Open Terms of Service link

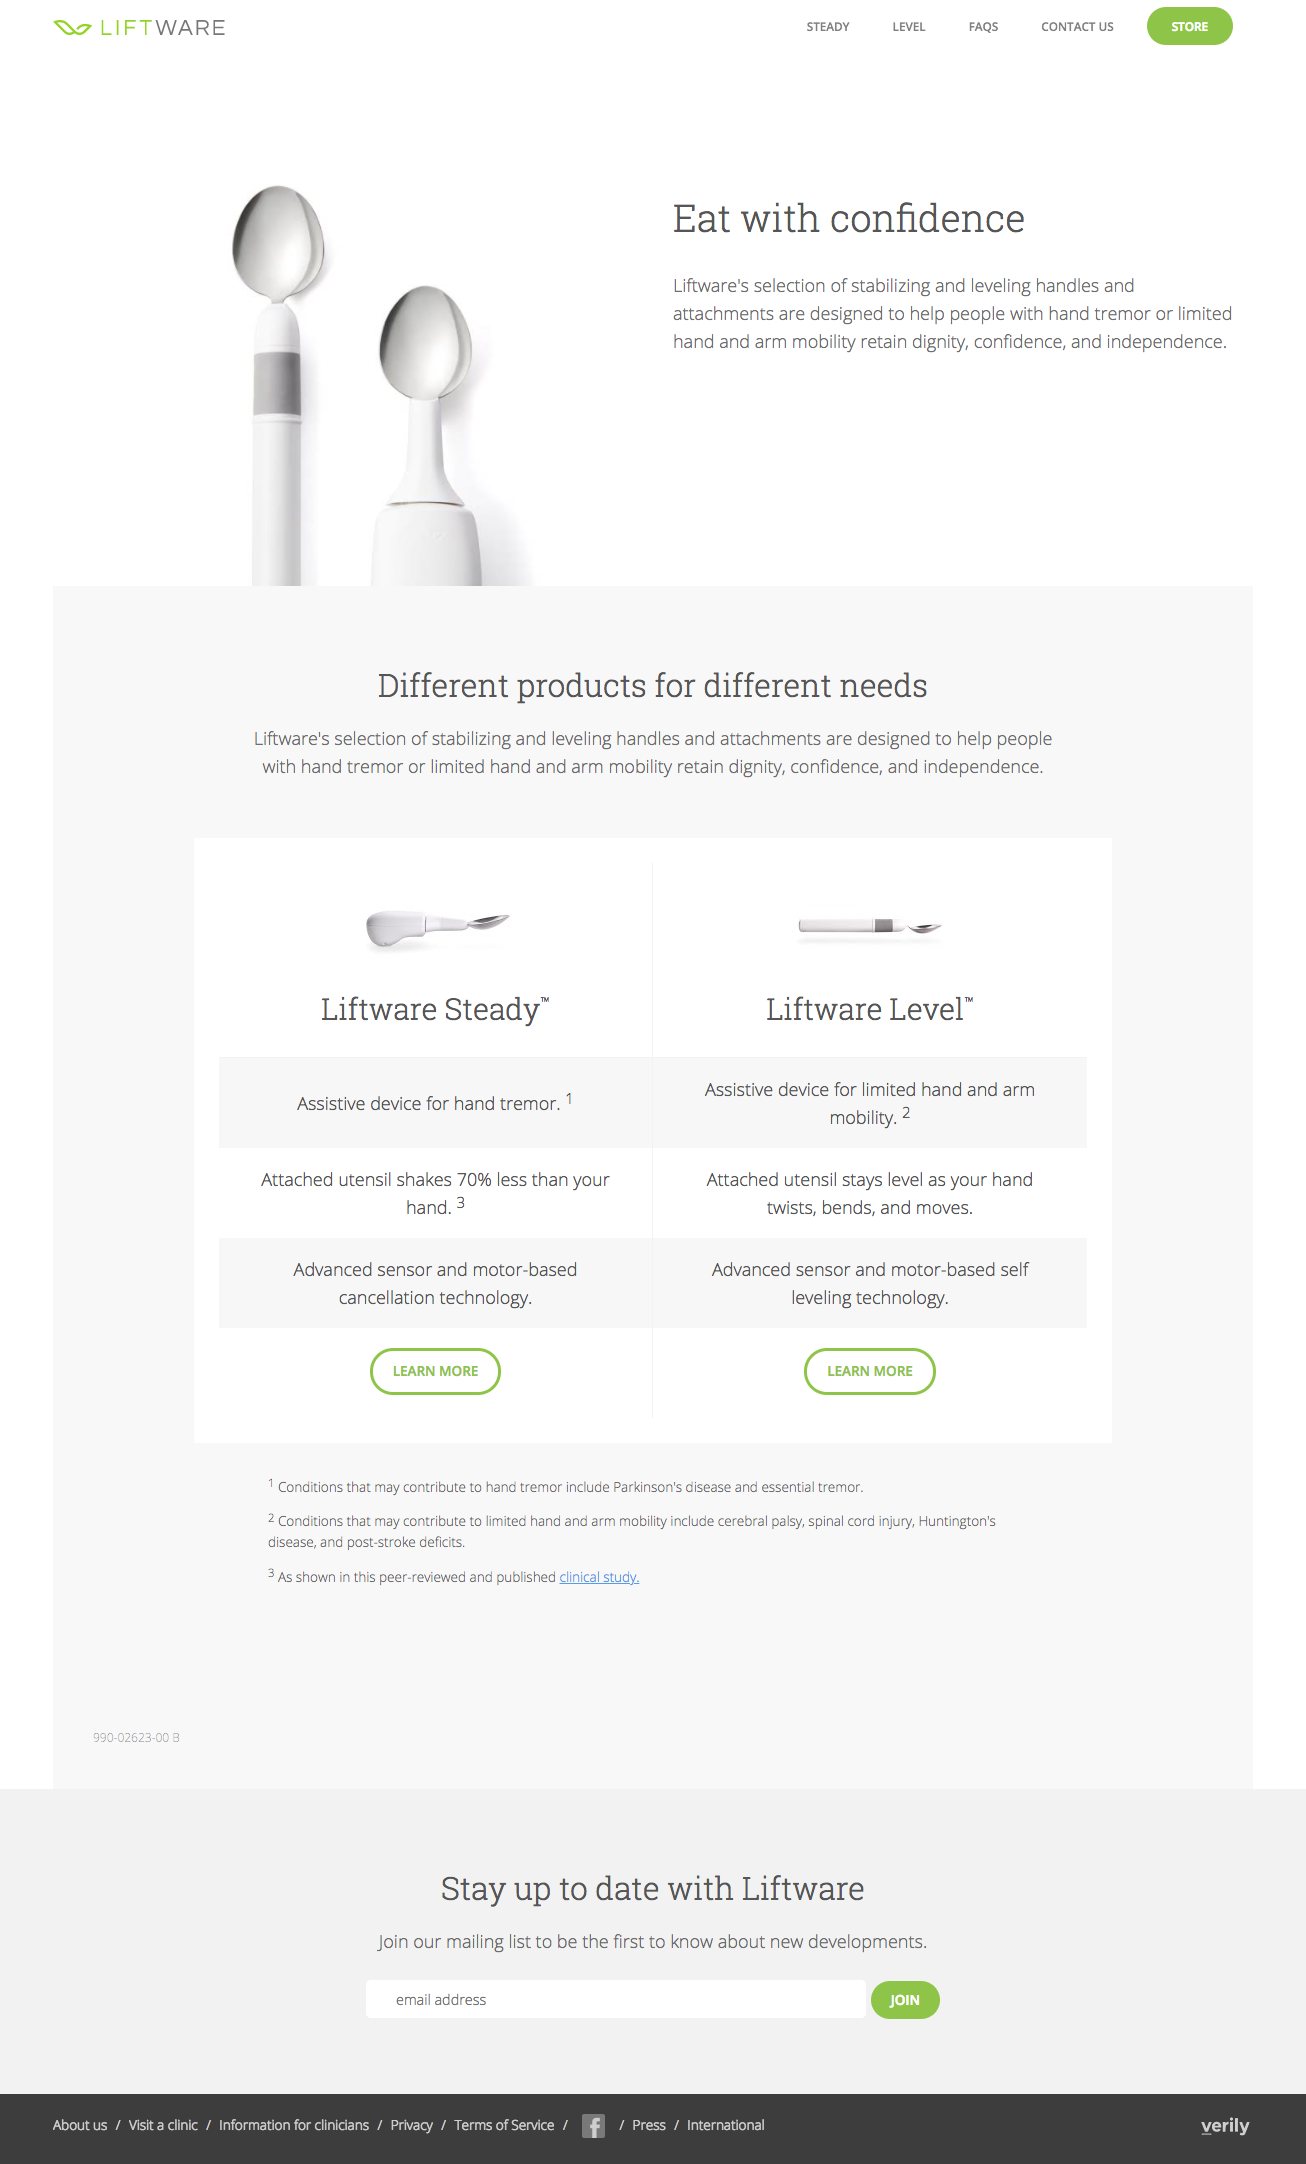click(x=504, y=2125)
